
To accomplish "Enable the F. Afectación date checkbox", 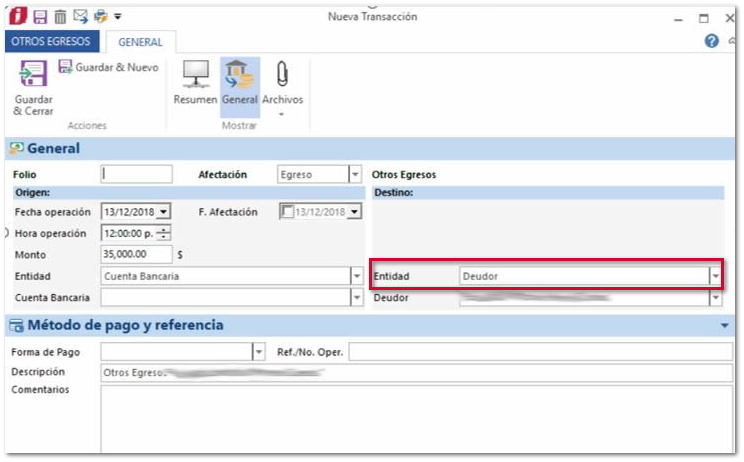I will [288, 212].
